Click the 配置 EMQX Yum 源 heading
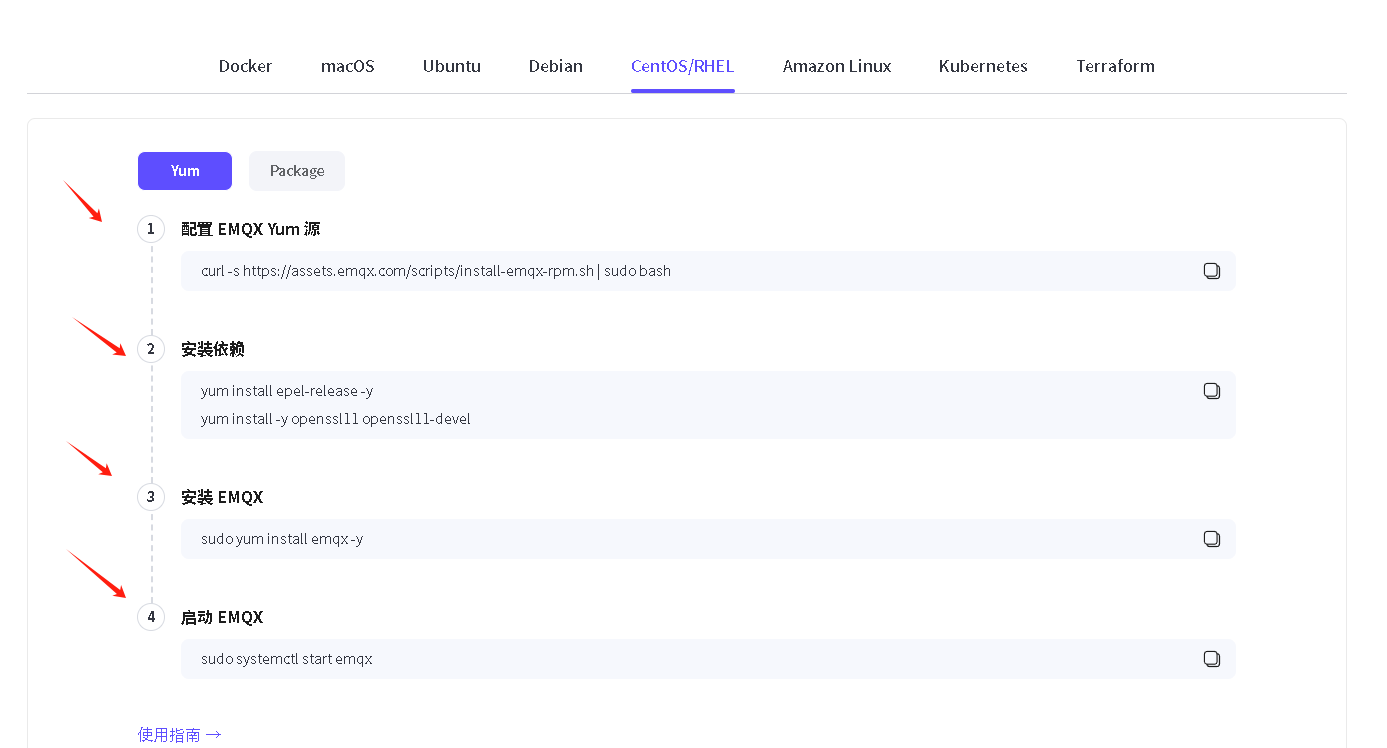This screenshot has height=748, width=1387. point(250,229)
